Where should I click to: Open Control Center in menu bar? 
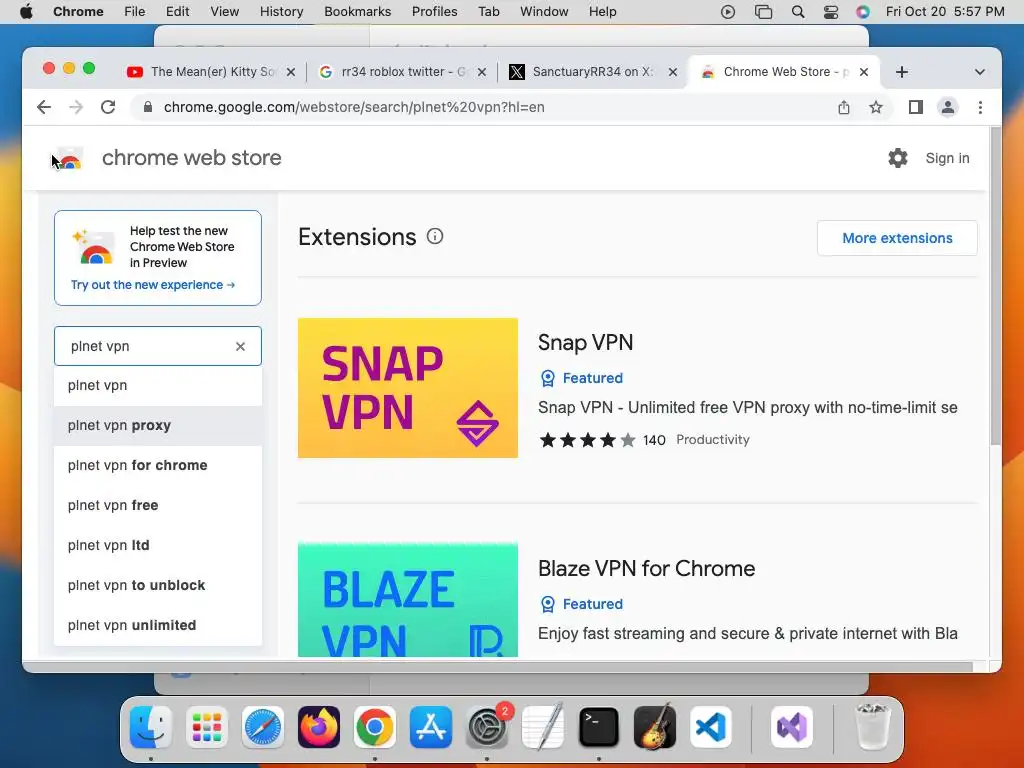tap(831, 12)
